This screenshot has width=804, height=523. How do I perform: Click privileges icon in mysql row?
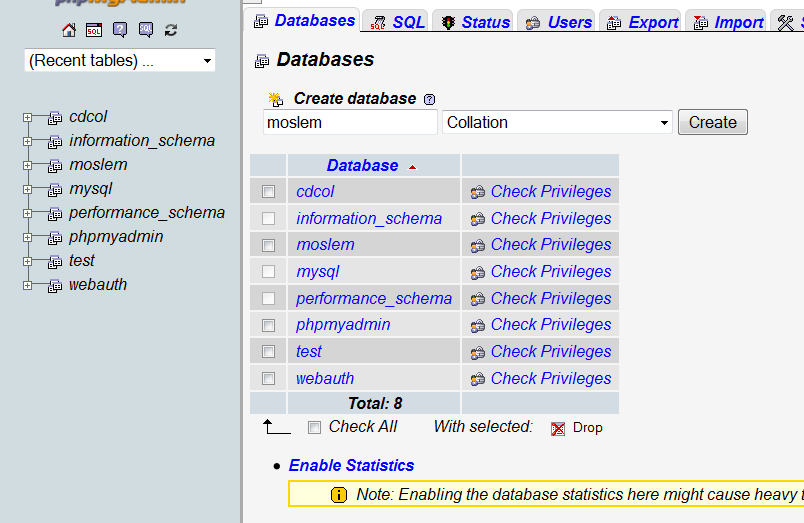(478, 272)
